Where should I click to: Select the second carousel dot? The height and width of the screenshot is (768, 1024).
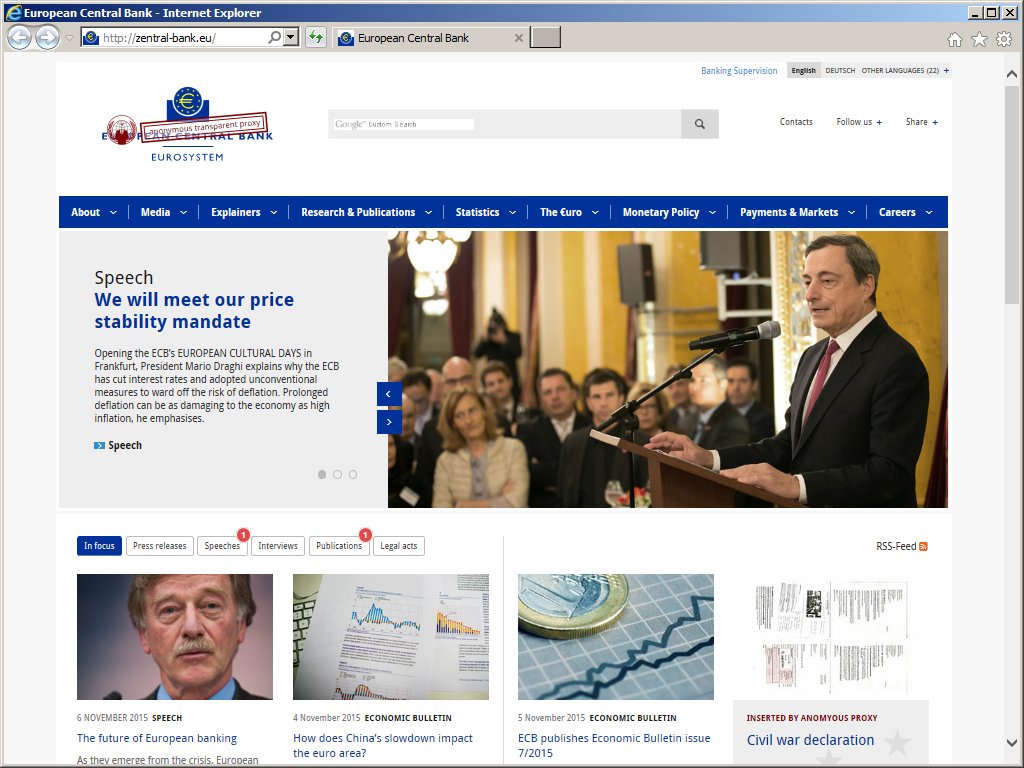tap(337, 475)
